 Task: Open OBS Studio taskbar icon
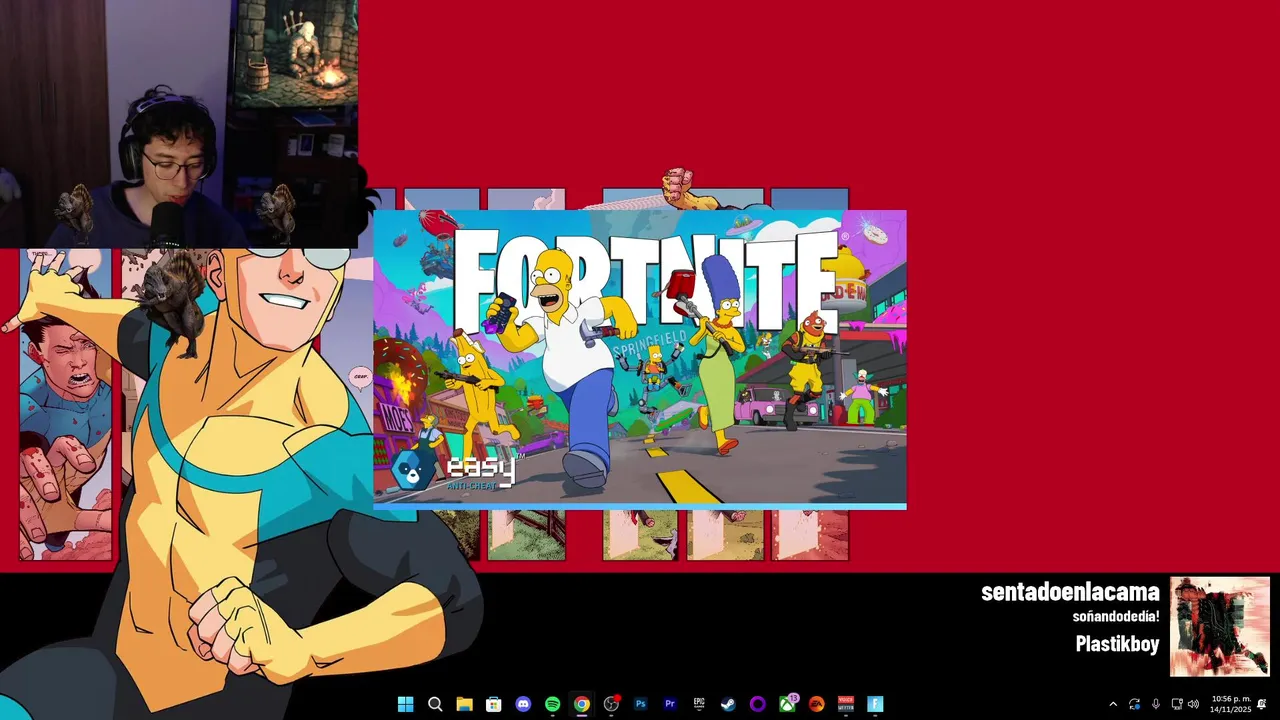[611, 704]
